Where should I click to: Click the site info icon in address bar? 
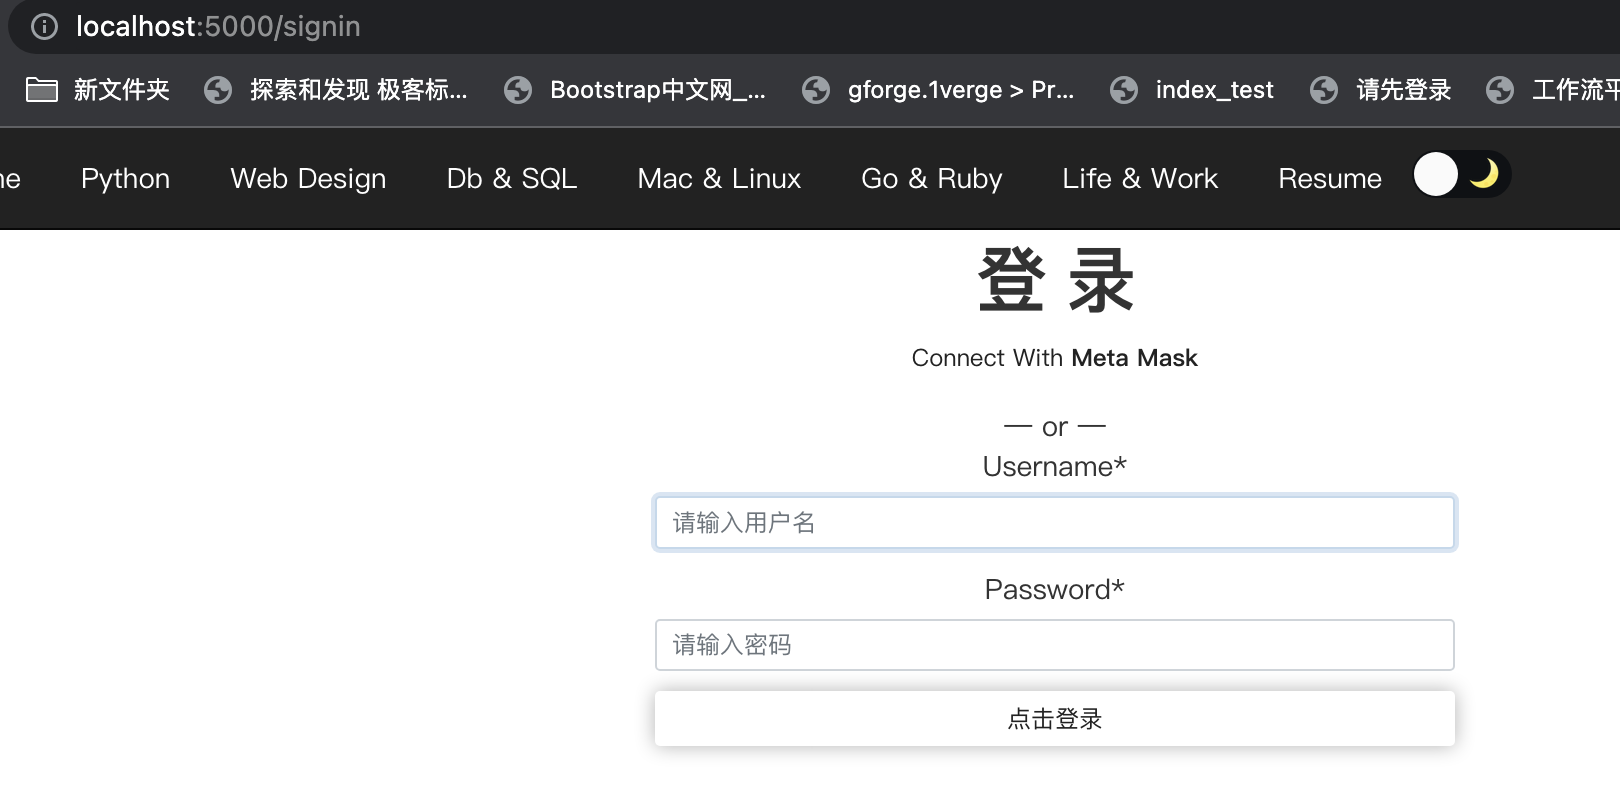click(44, 27)
